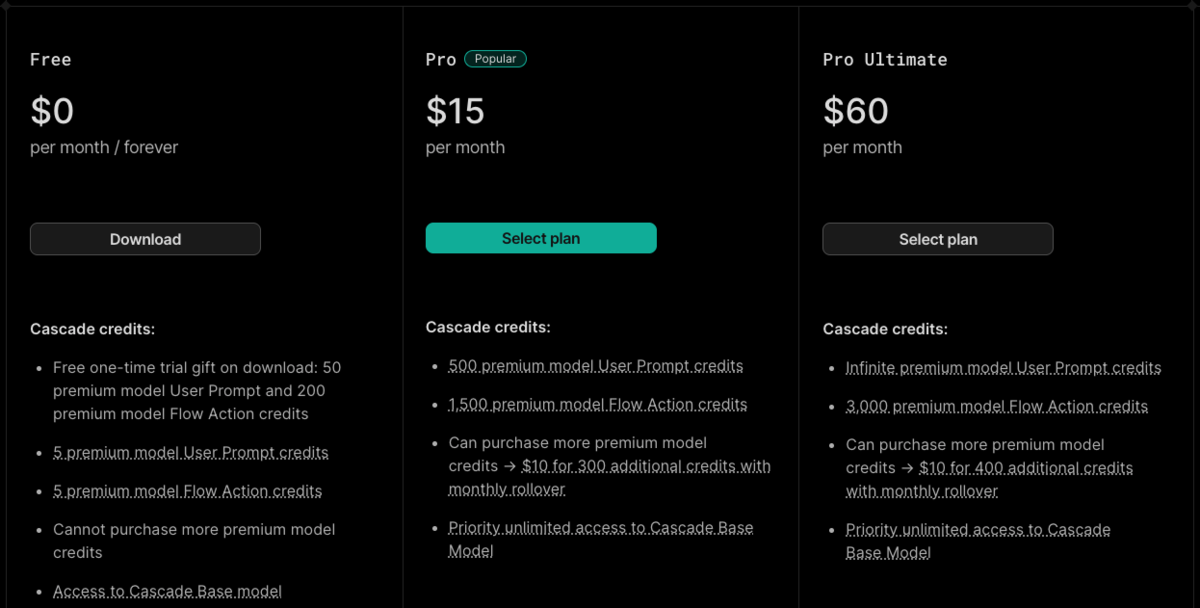Open the 1,500 premium model Flow Action credits link

(598, 404)
